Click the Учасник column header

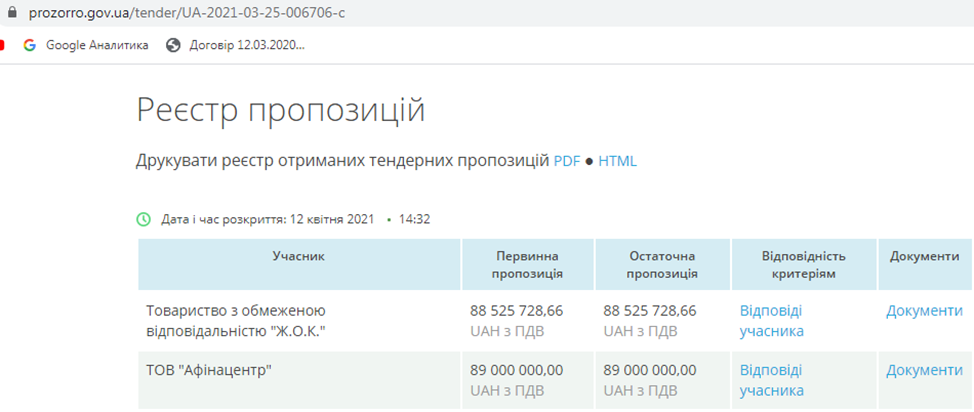point(298,257)
